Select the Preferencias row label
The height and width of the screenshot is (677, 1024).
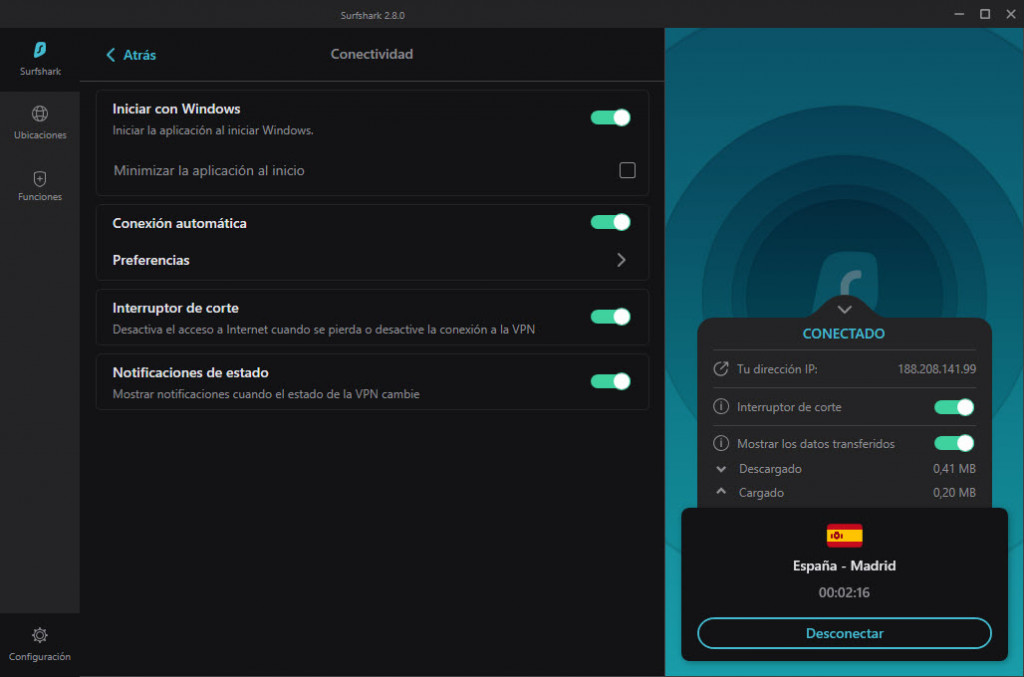pos(151,260)
